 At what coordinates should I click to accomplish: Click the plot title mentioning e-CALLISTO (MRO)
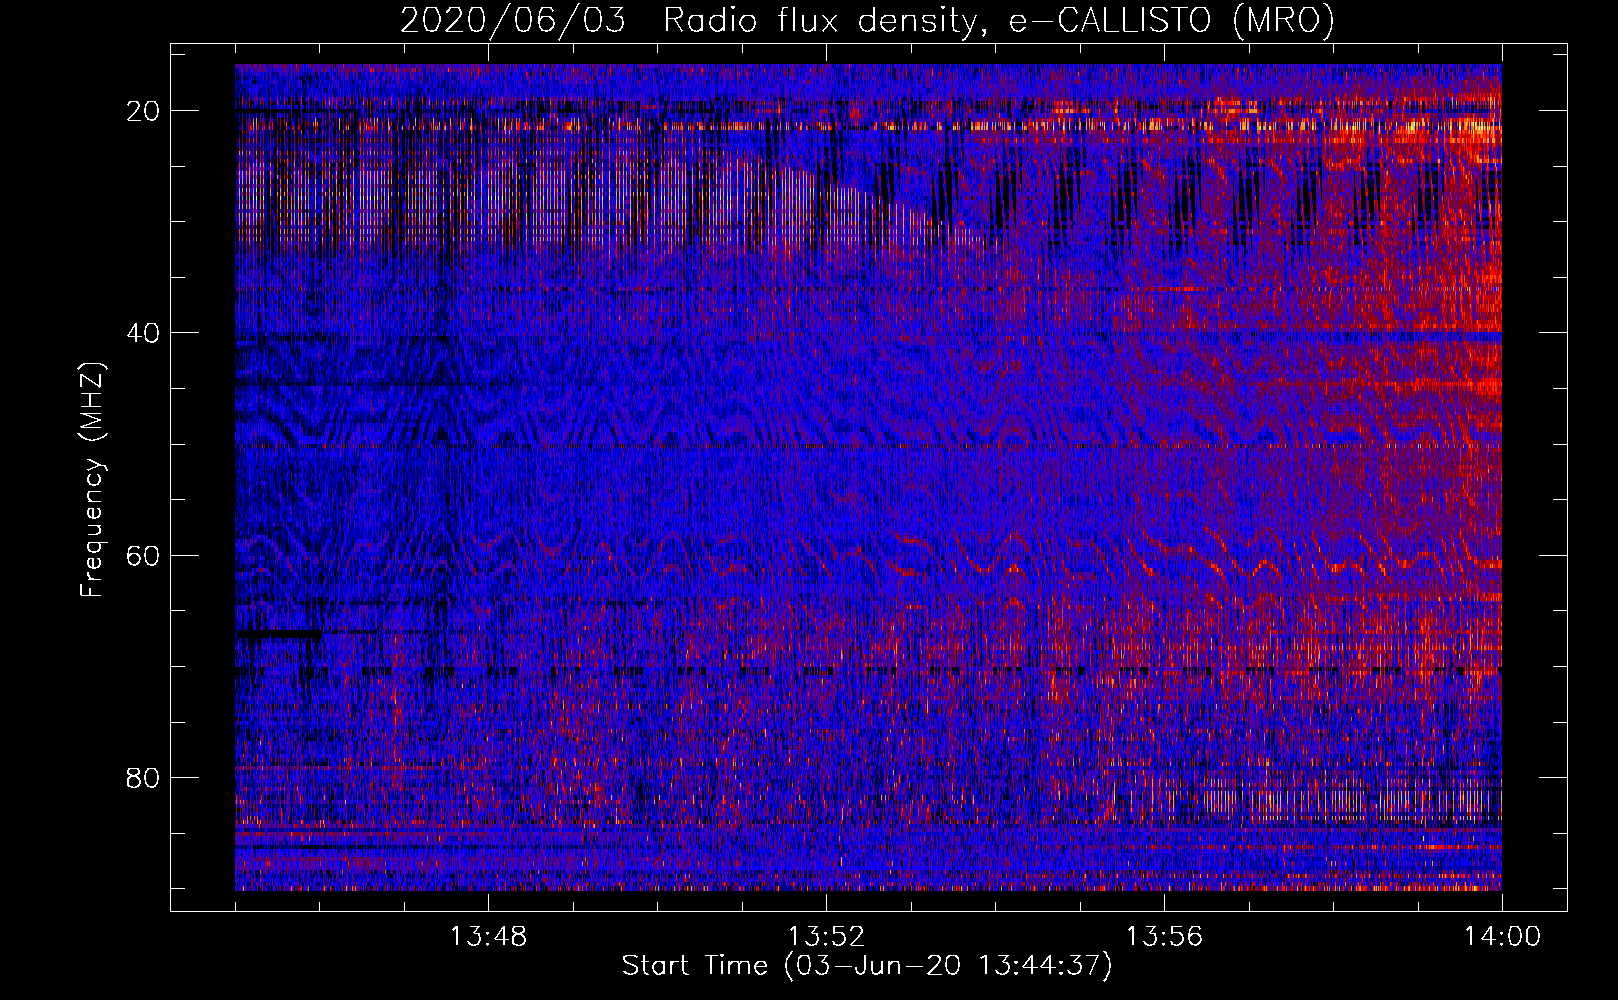click(x=867, y=21)
